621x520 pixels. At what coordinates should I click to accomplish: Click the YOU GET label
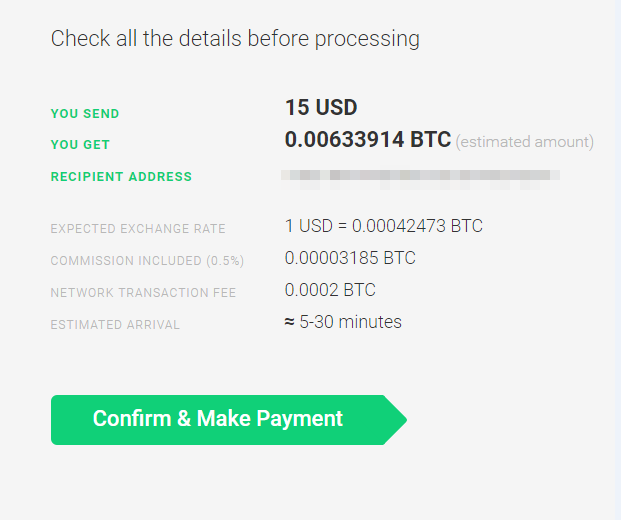pos(80,145)
